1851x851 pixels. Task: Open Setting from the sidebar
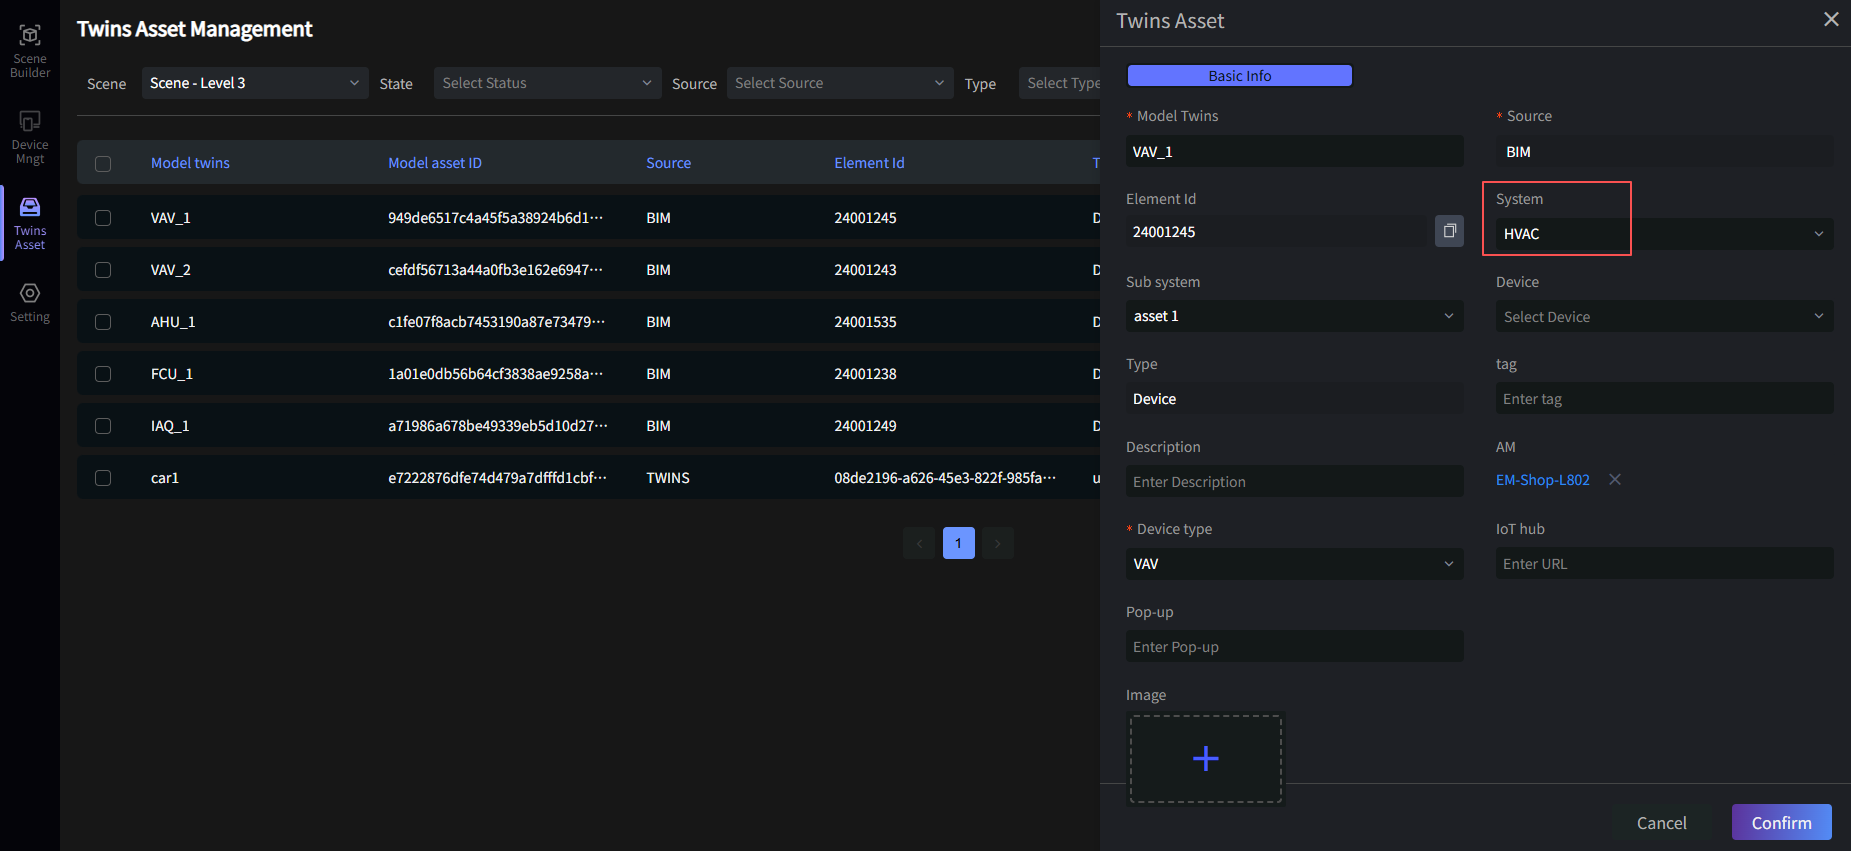click(30, 302)
